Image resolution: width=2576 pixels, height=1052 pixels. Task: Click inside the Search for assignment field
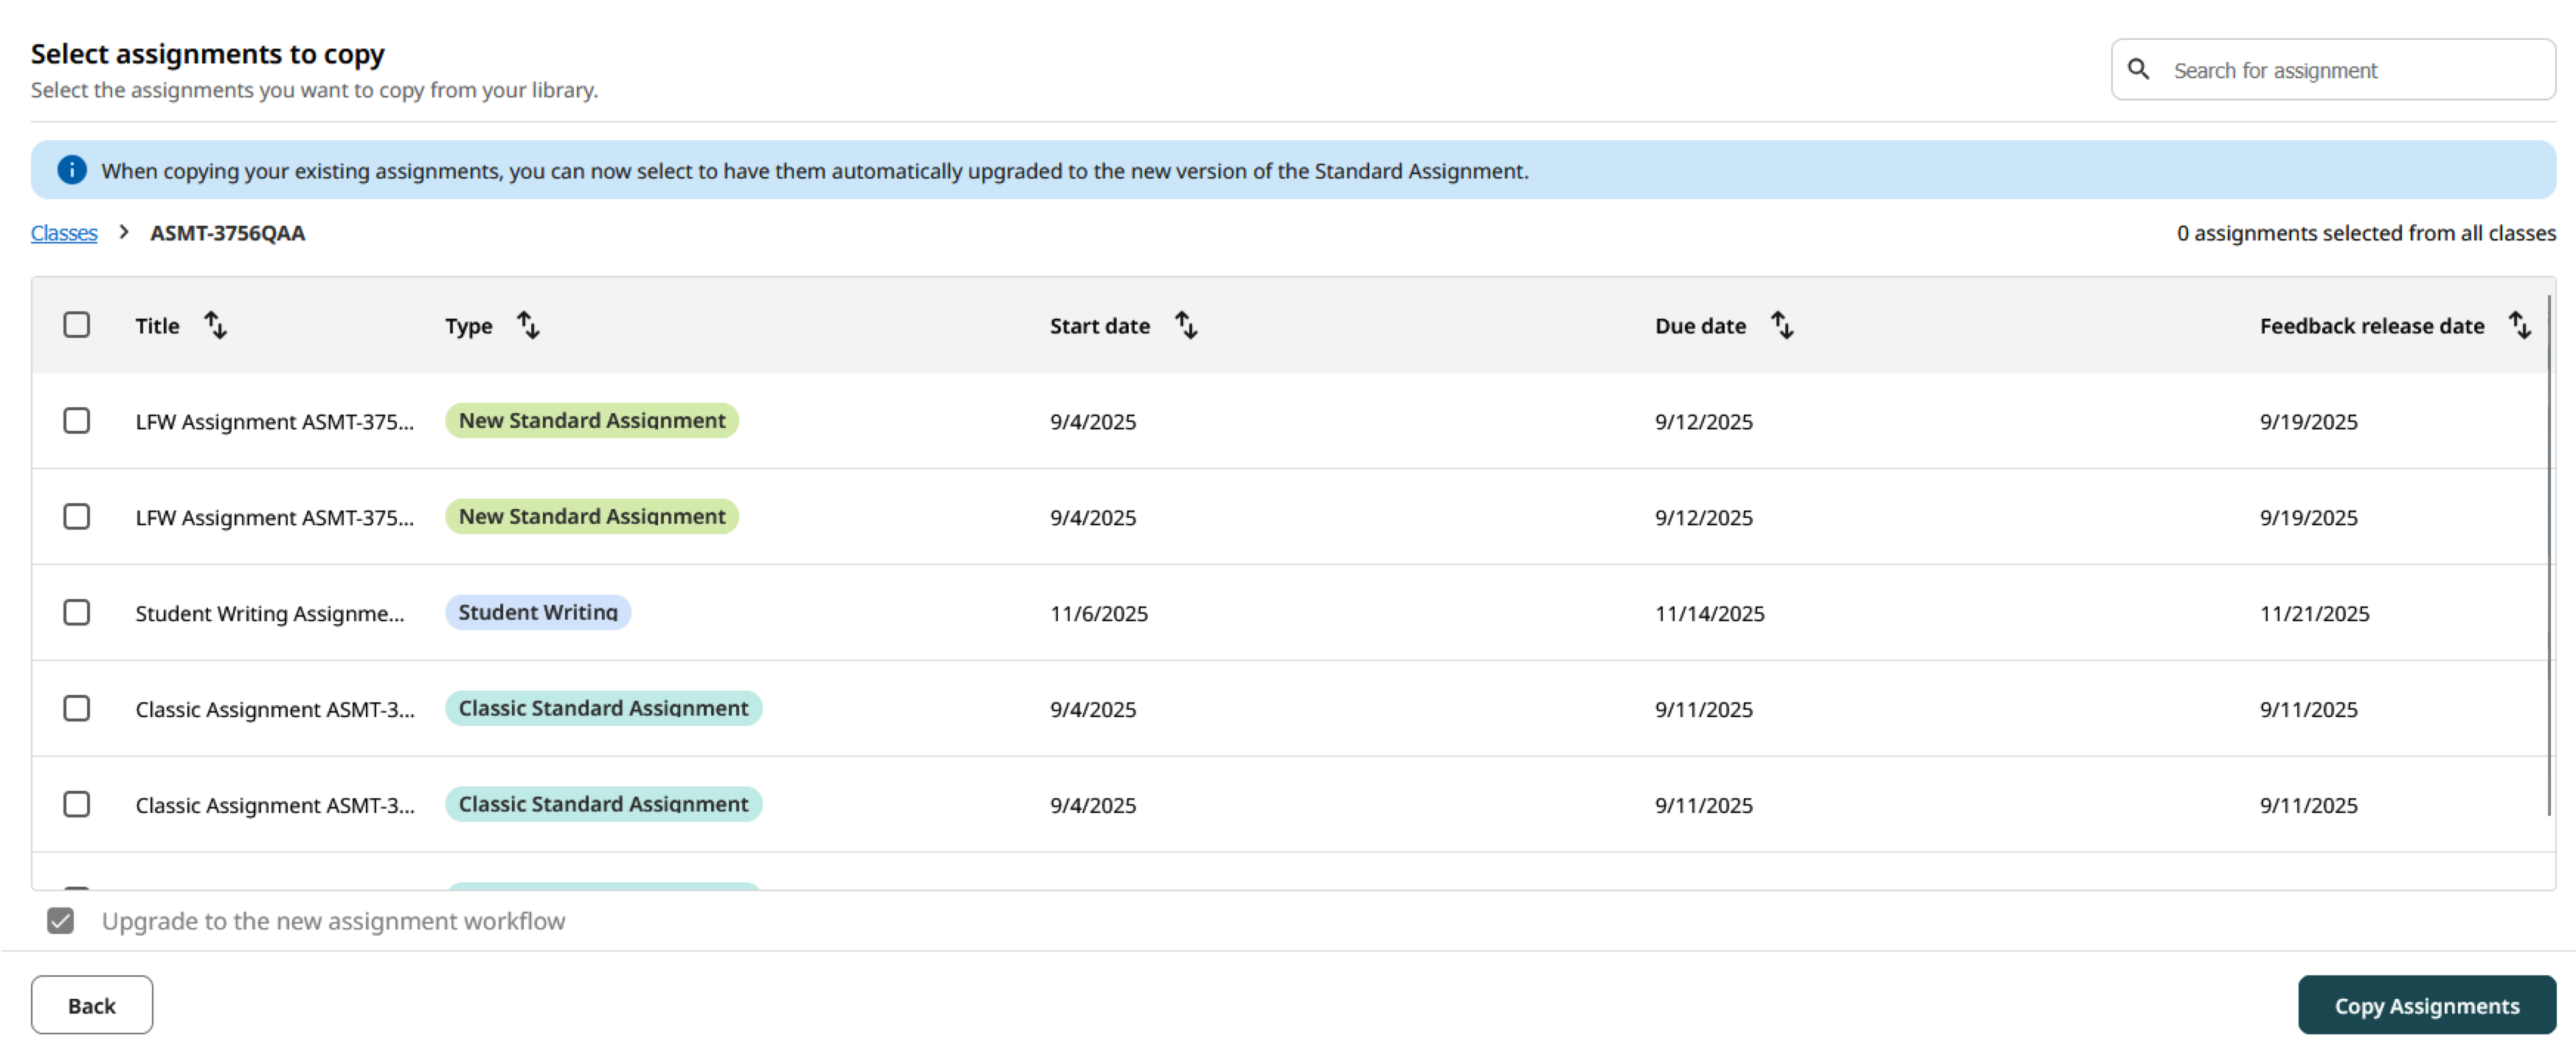(2300, 69)
